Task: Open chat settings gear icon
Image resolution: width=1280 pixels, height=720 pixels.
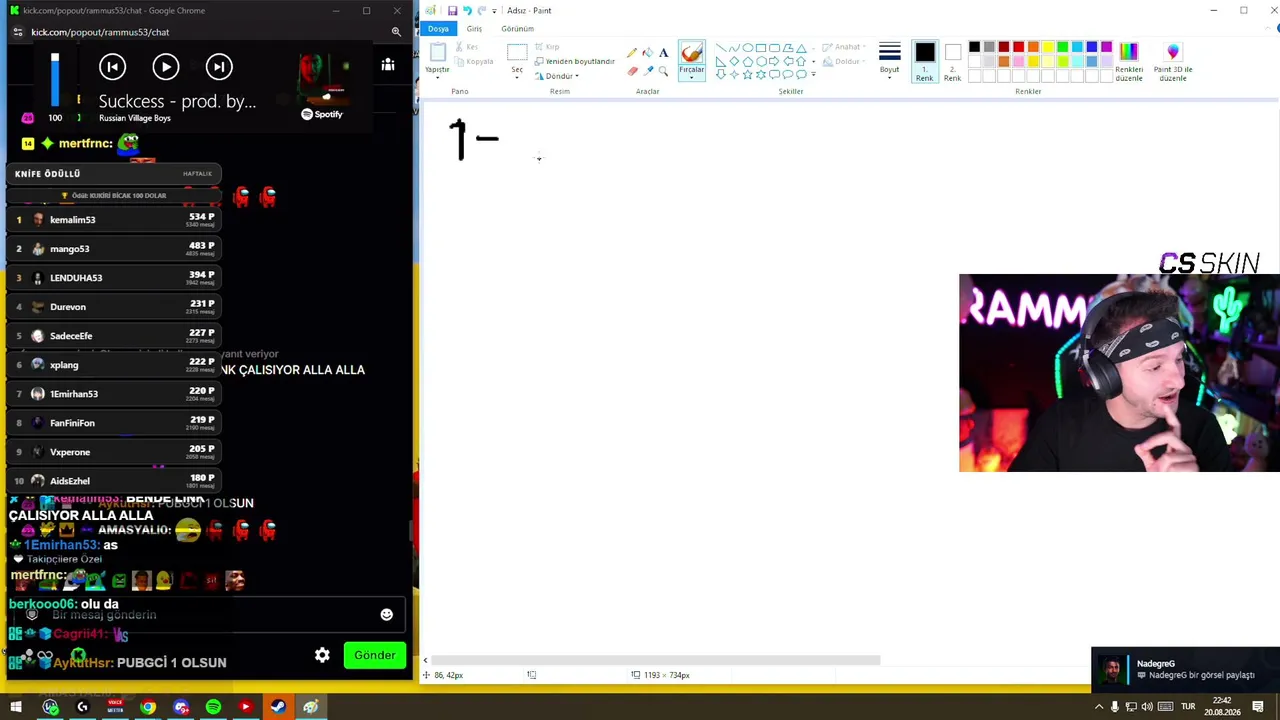Action: click(322, 655)
